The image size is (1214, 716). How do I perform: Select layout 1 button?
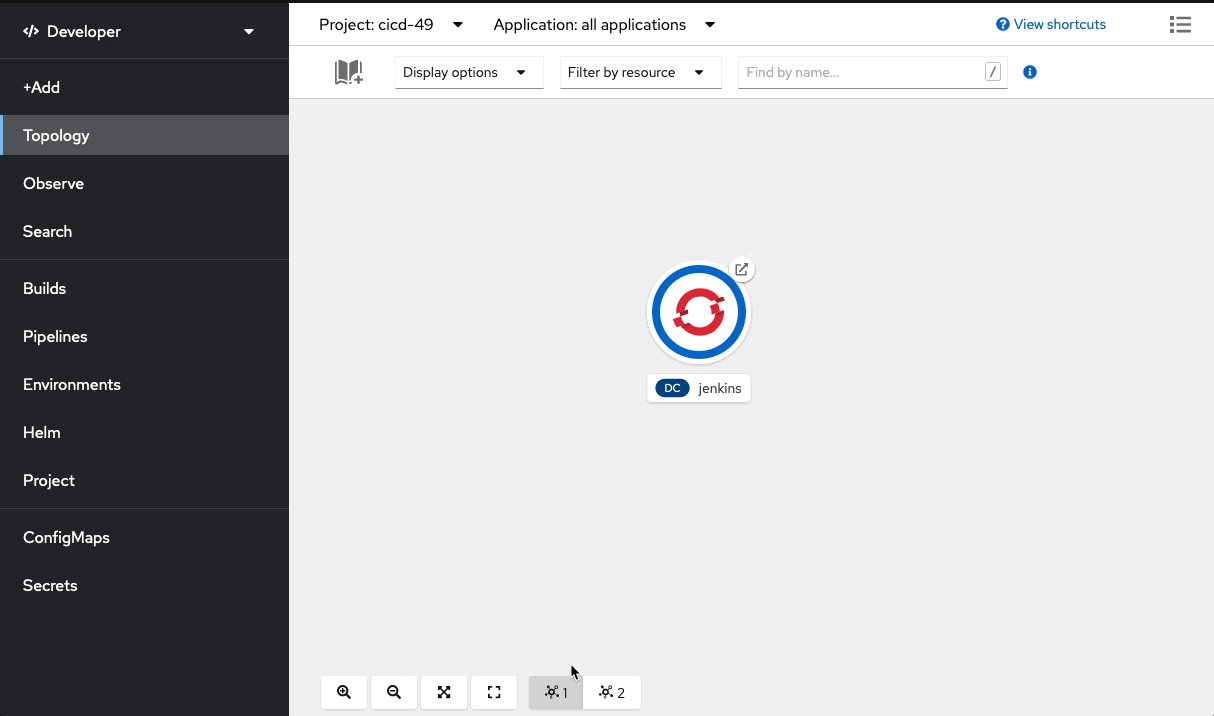pos(556,692)
